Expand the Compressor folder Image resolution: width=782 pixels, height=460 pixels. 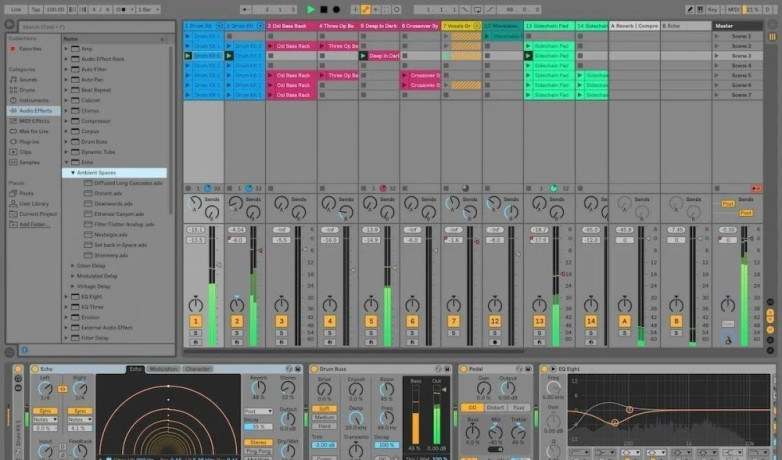tap(66, 121)
